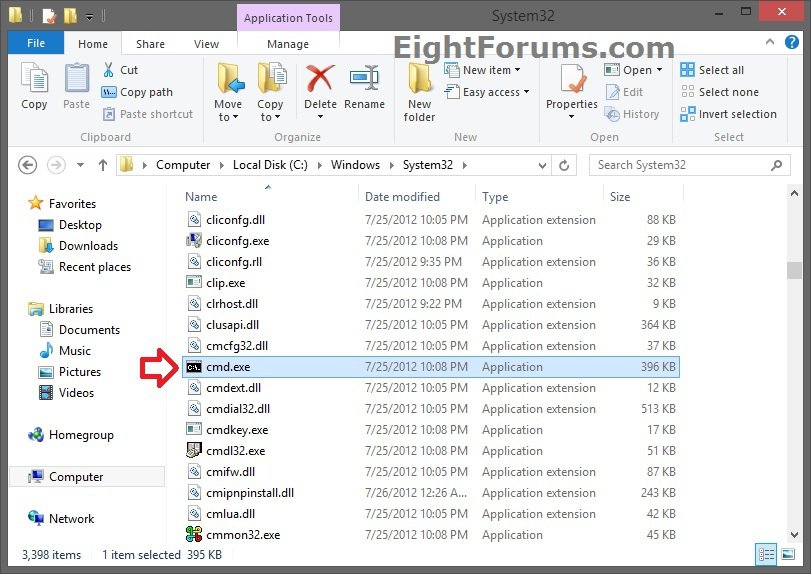Open Properties from the ribbon
This screenshot has width=811, height=574.
(572, 88)
